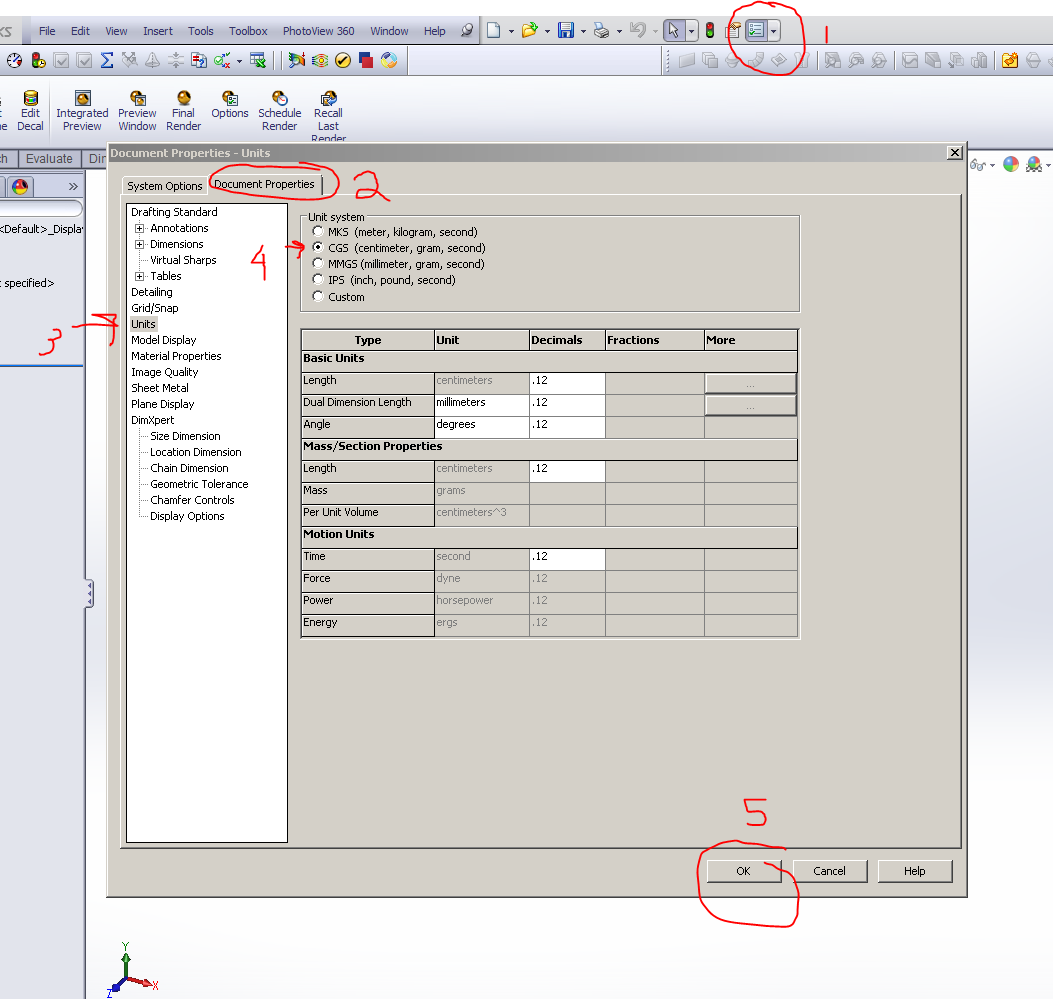Viewport: 1053px width, 999px height.
Task: Open the dropdown arrow next to Print
Action: [x=619, y=31]
